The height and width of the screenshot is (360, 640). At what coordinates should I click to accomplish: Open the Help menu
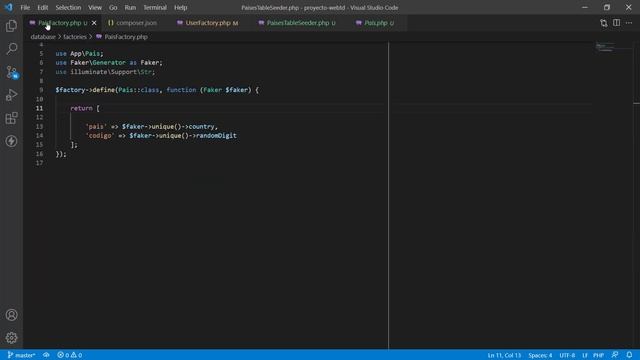[180, 7]
